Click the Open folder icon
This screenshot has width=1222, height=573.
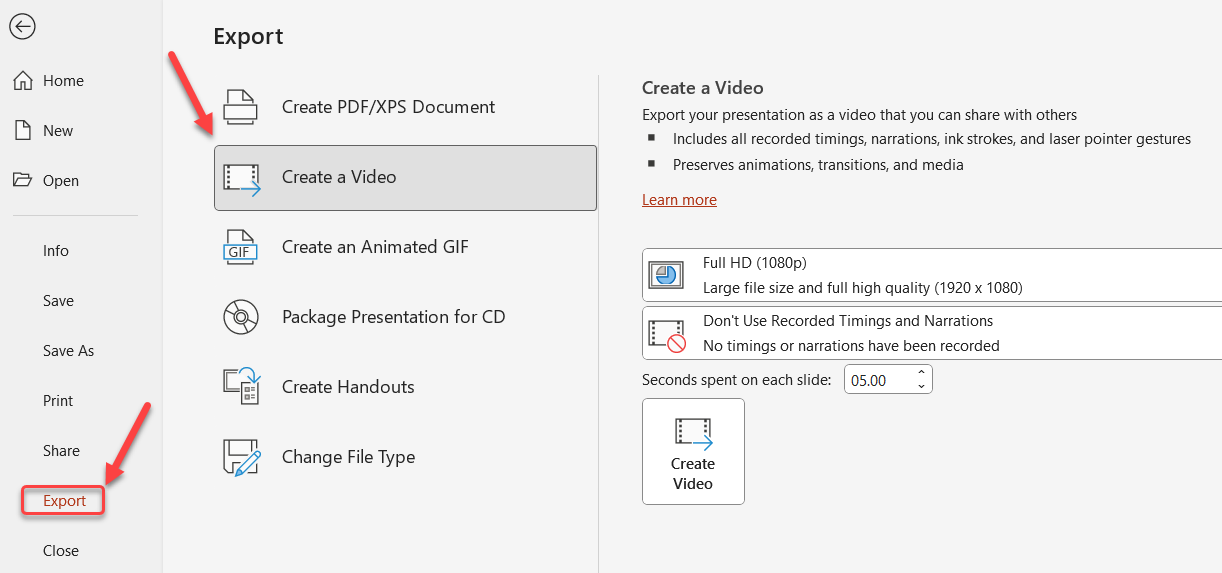(x=22, y=180)
